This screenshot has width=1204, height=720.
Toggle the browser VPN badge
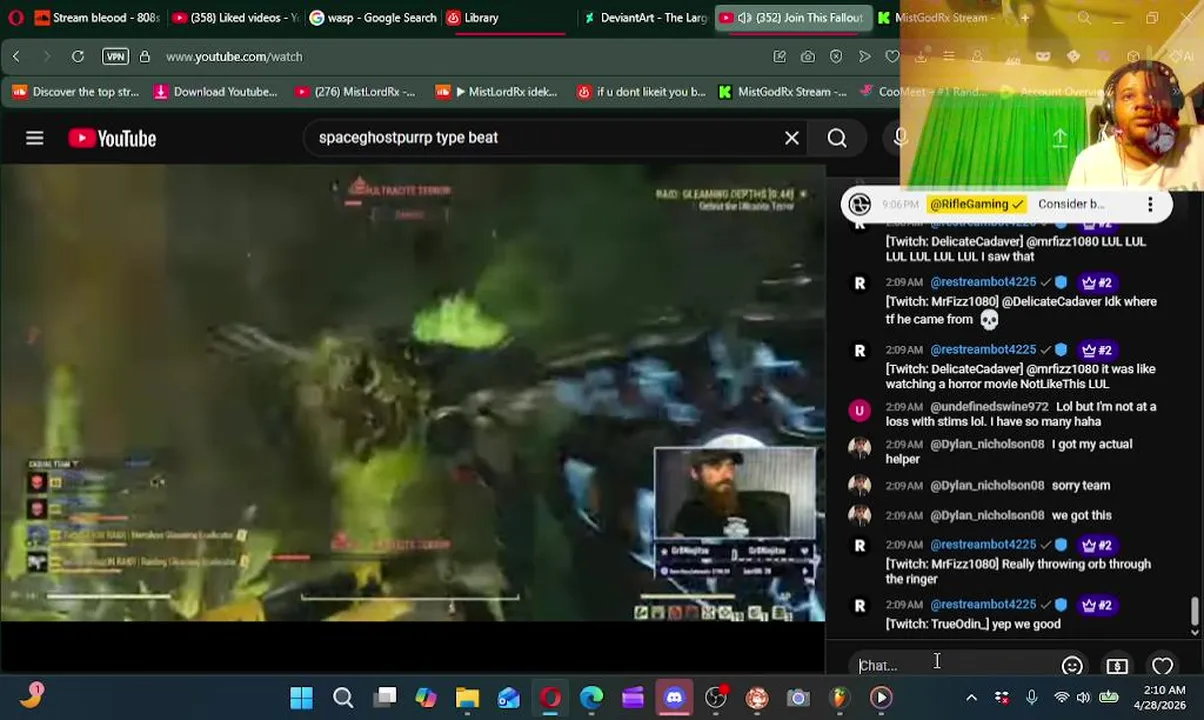tap(115, 57)
